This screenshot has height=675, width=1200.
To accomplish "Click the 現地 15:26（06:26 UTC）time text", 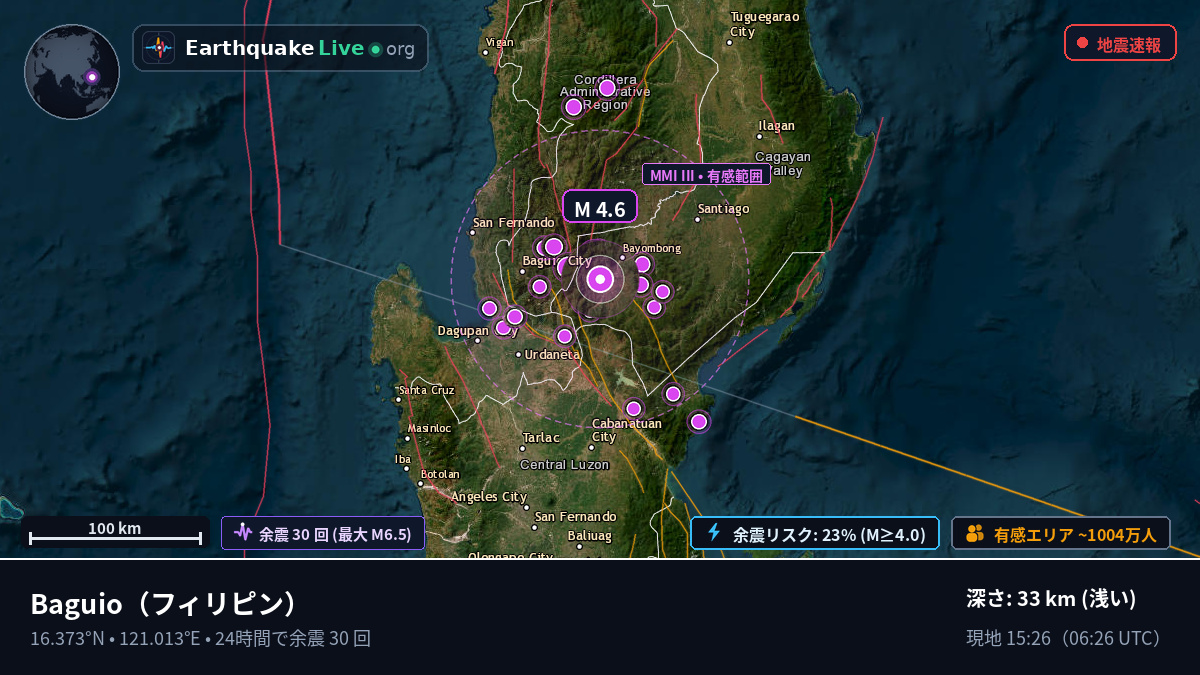I will click(x=1067, y=638).
